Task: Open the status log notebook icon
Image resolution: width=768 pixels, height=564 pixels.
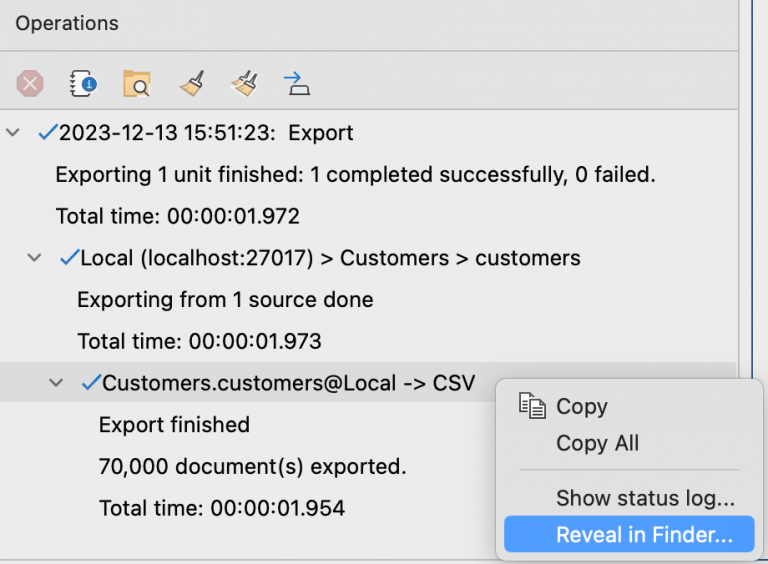Action: (83, 84)
